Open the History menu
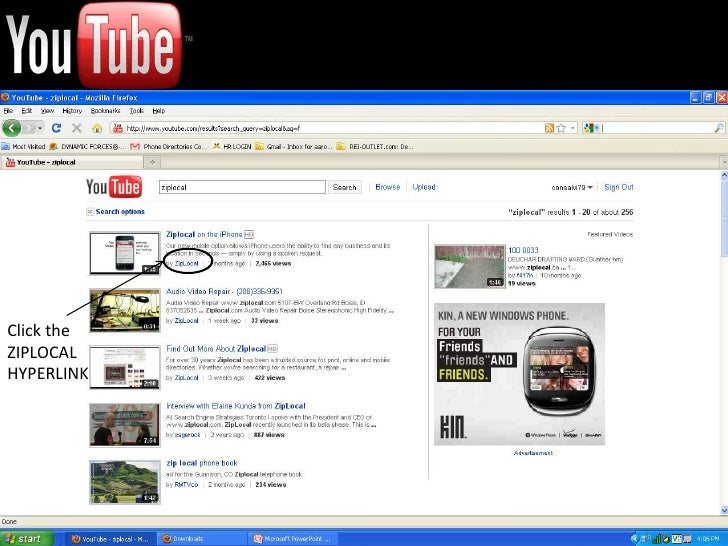This screenshot has width=728, height=546. tap(72, 111)
